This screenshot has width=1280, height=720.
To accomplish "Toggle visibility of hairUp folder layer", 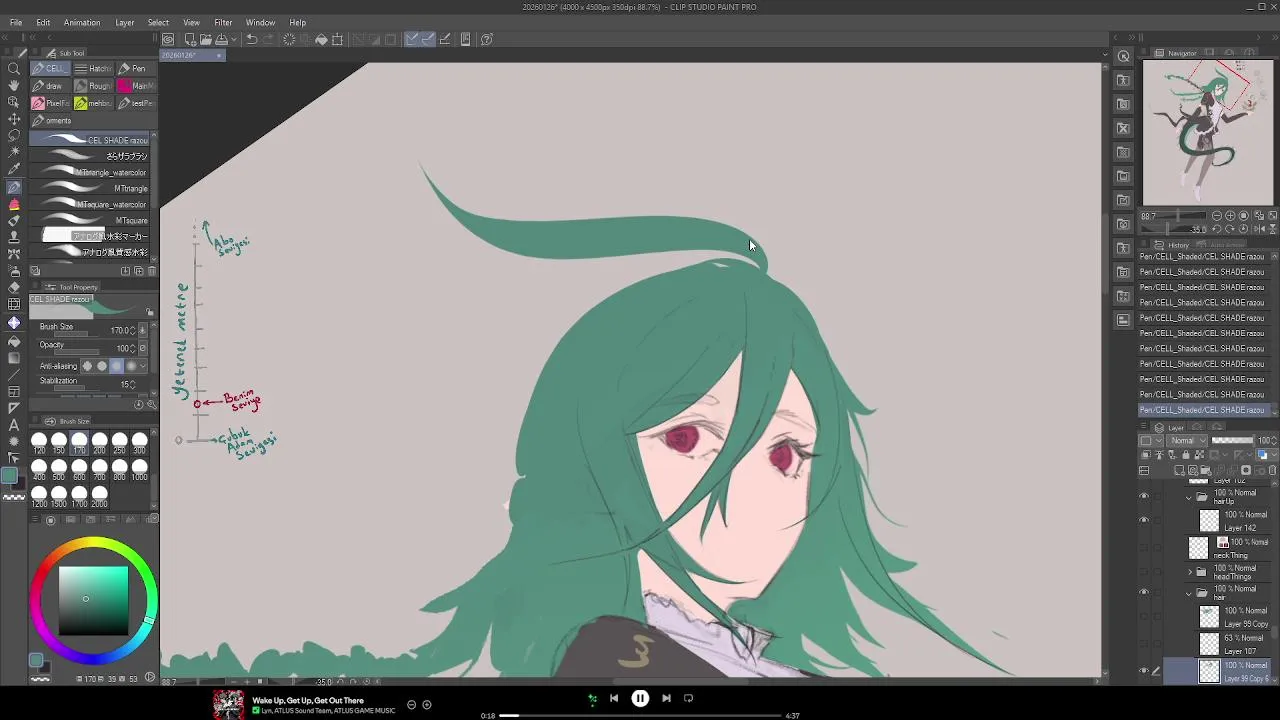I will tap(1144, 497).
